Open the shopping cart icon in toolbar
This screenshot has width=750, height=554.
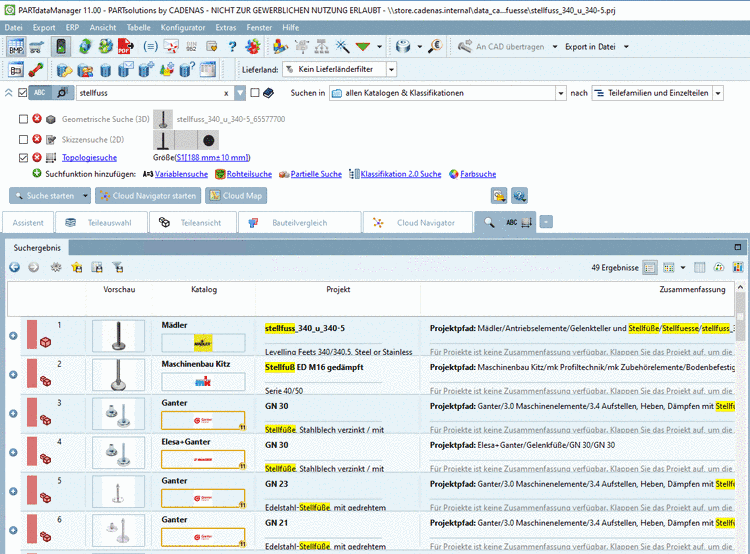[x=37, y=47]
